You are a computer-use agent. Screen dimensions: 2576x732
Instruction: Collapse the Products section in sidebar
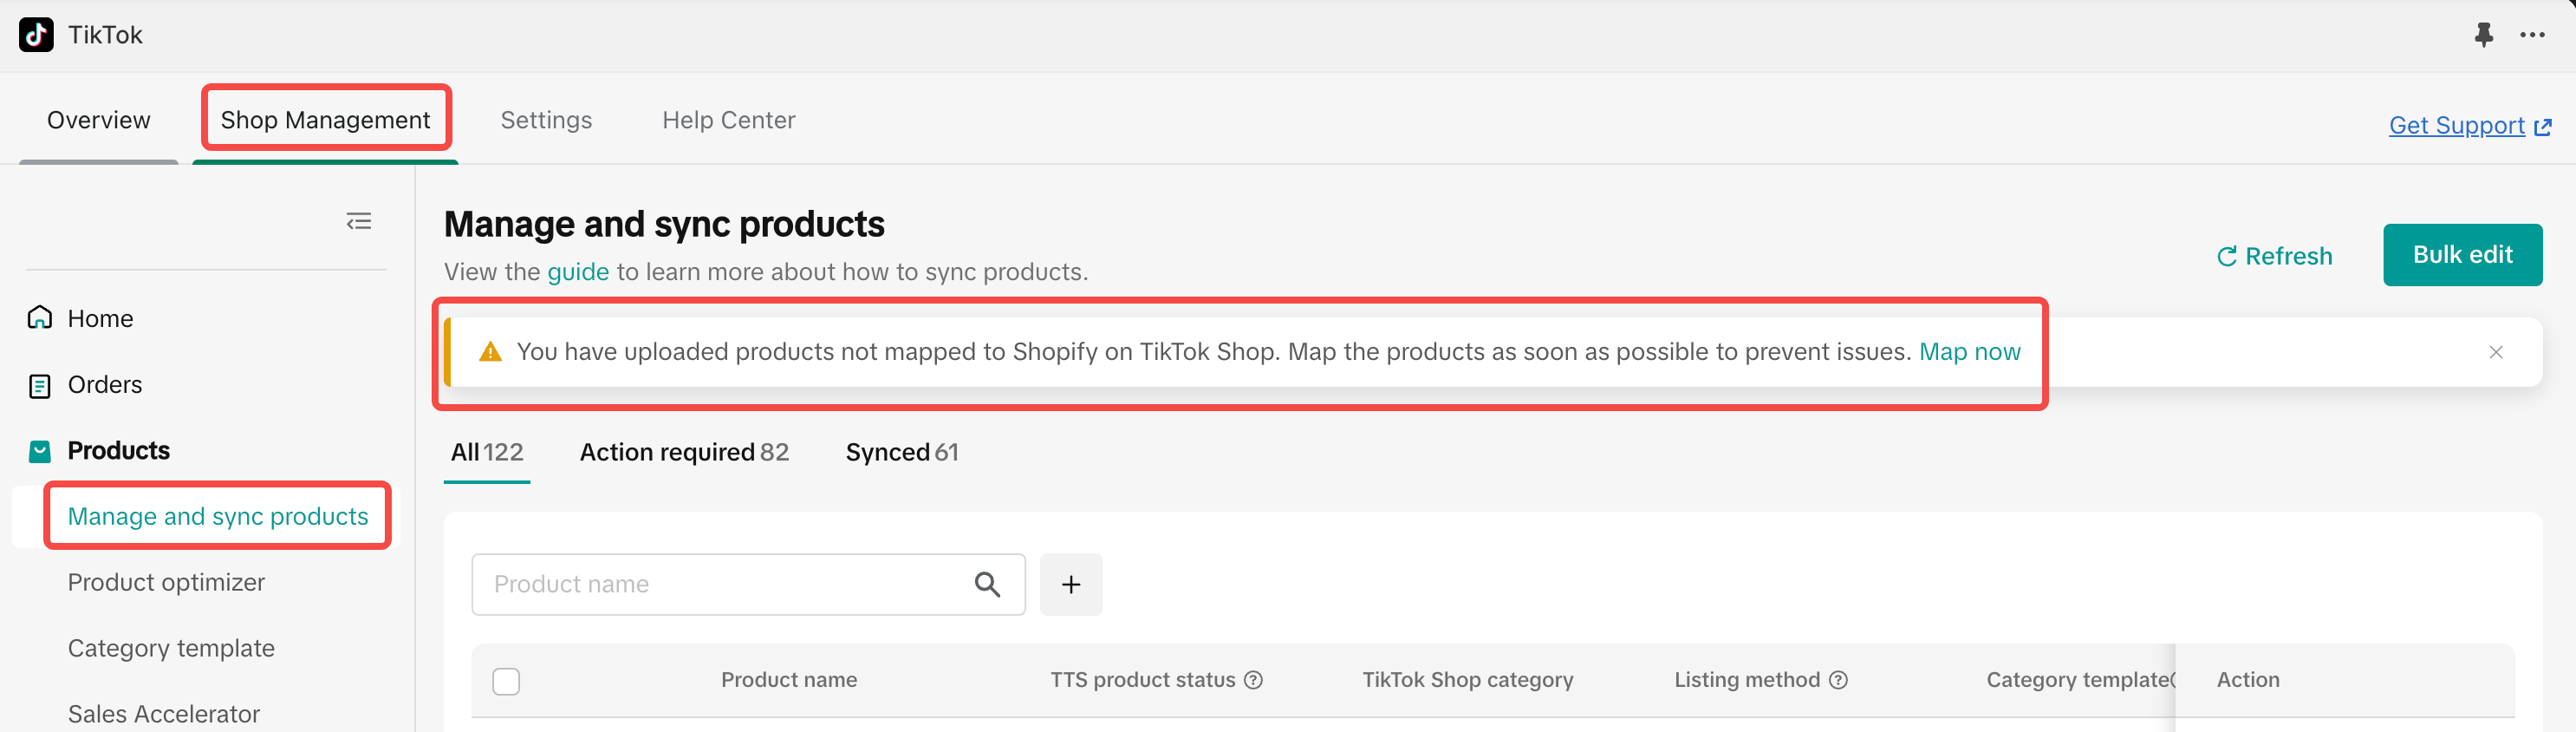(118, 451)
